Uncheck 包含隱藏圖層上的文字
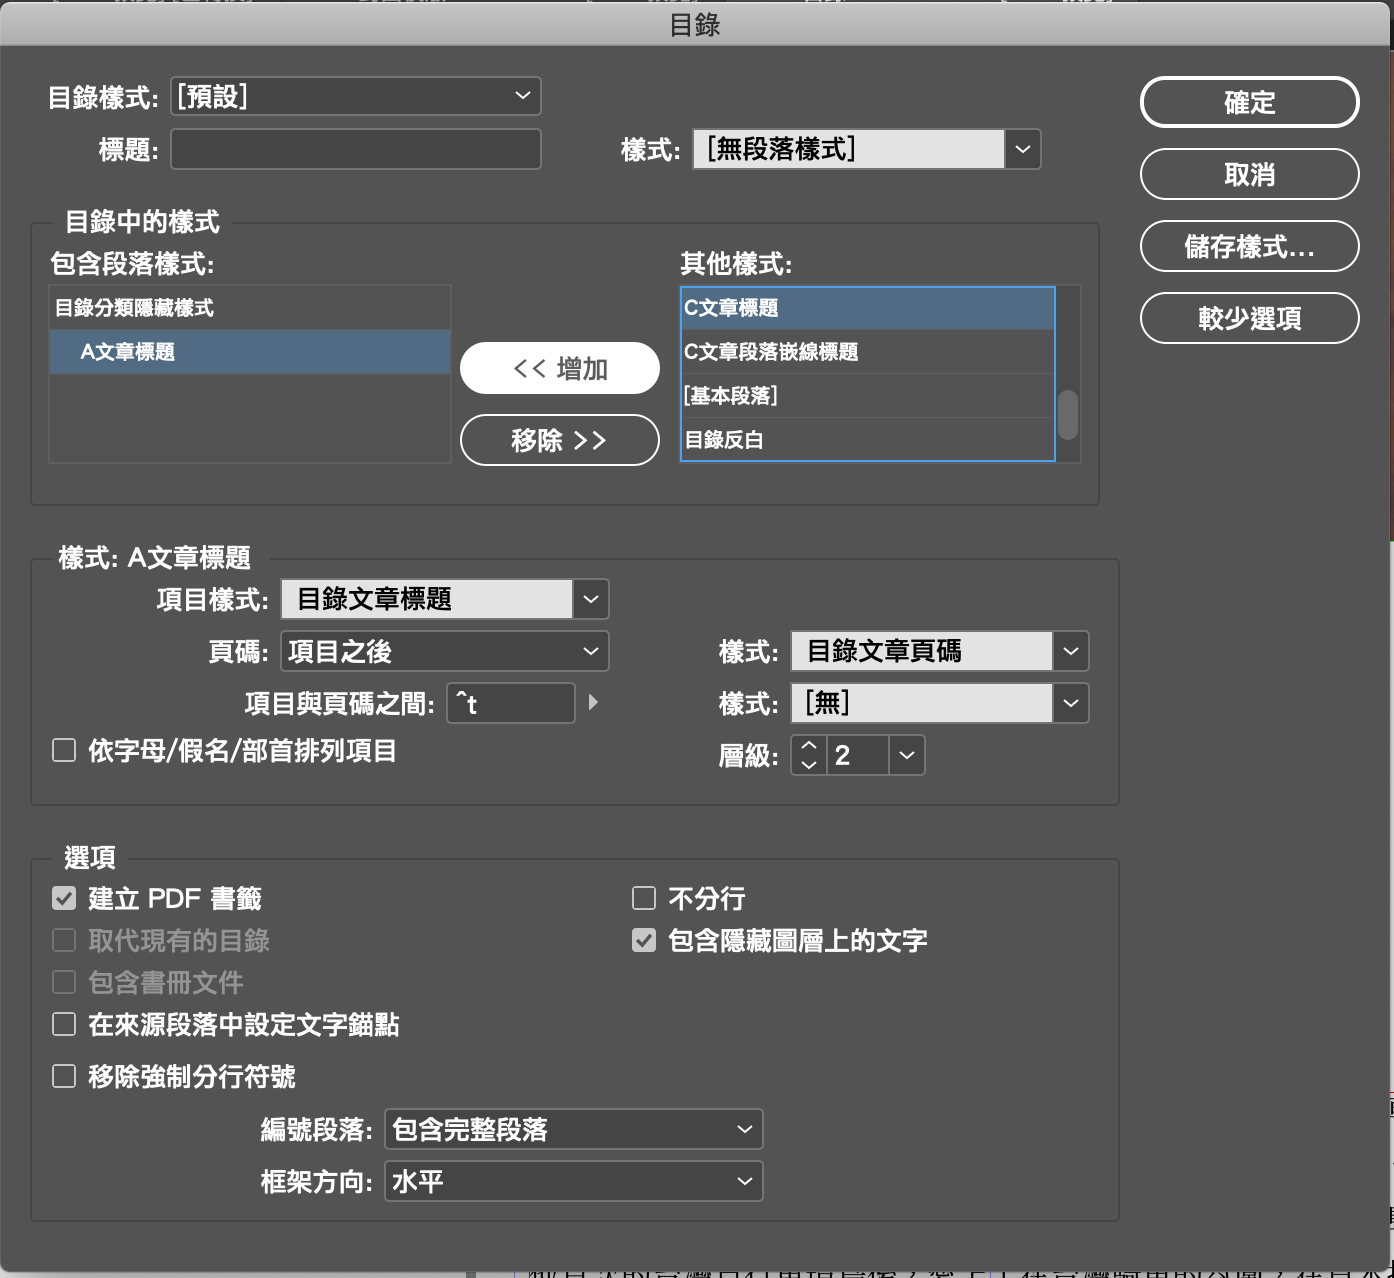The width and height of the screenshot is (1394, 1278). coord(644,940)
